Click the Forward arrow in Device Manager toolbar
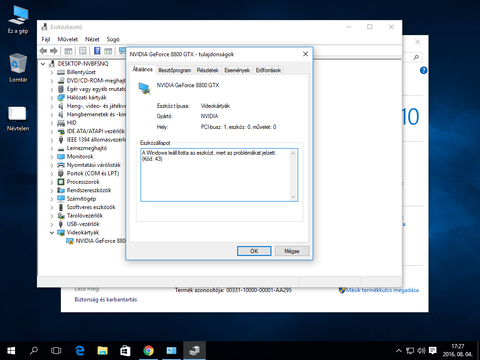Screen dimensions: 480x360 point(54,51)
